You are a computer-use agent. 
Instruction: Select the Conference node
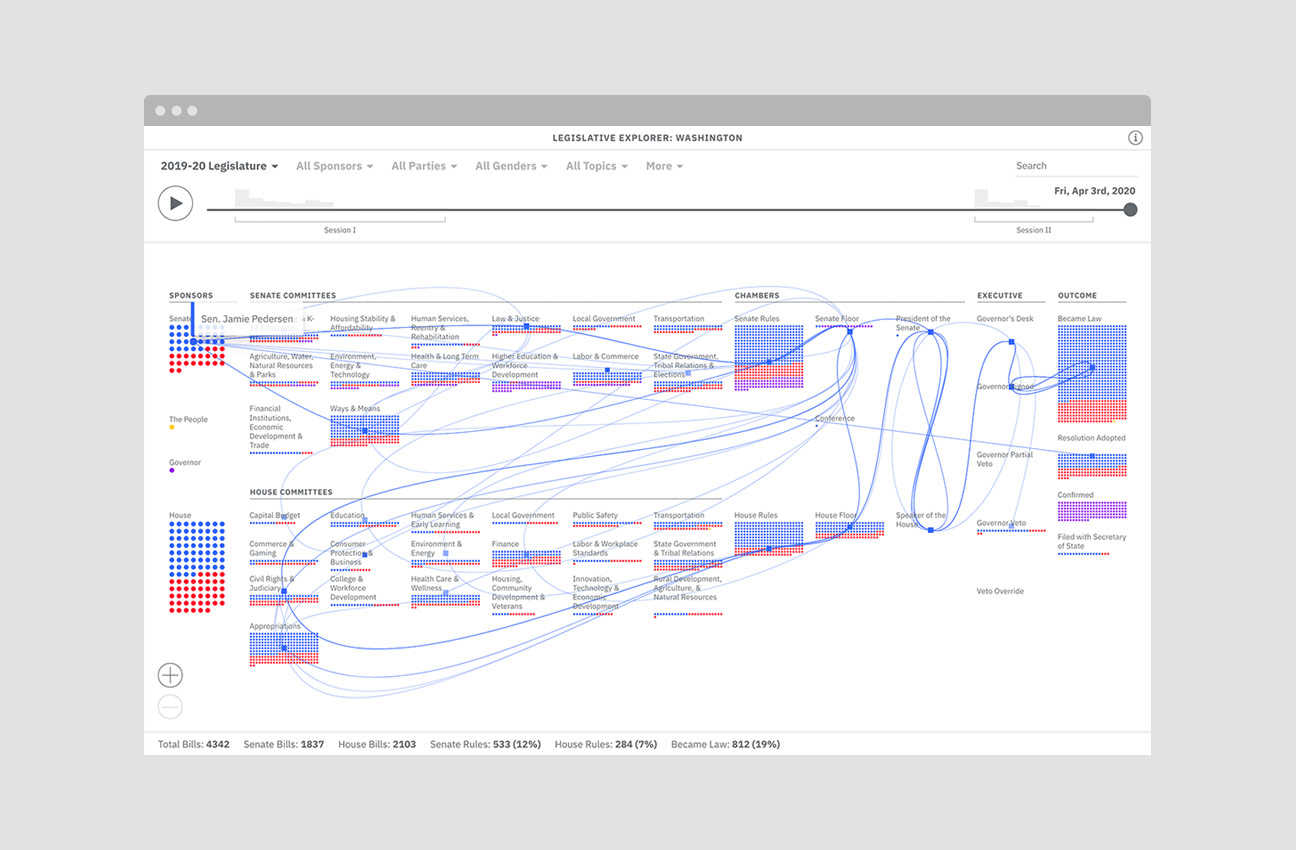835,421
